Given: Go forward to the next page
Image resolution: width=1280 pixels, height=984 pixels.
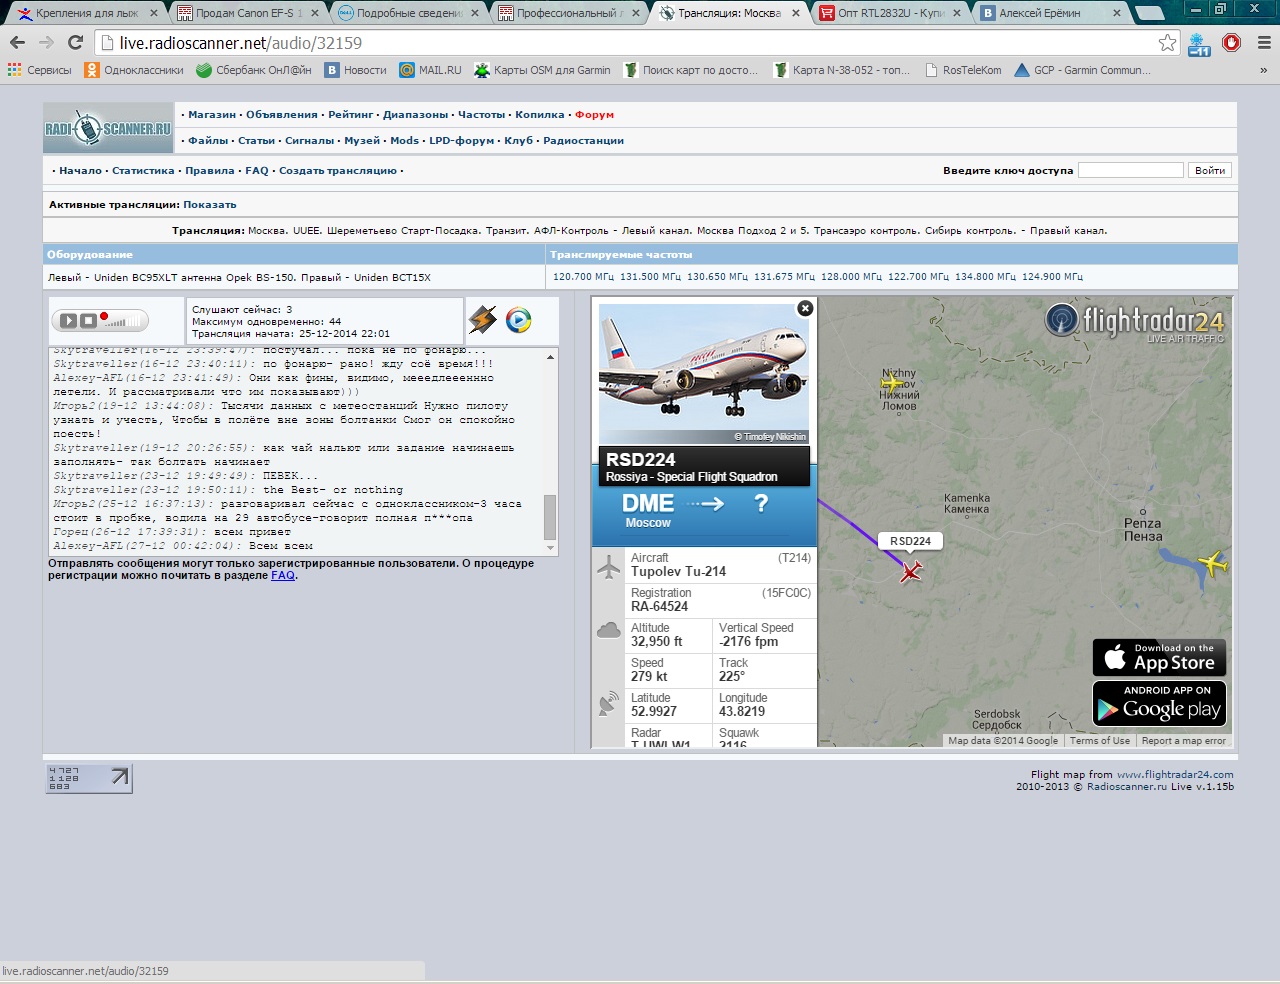Looking at the screenshot, I should click(x=46, y=43).
